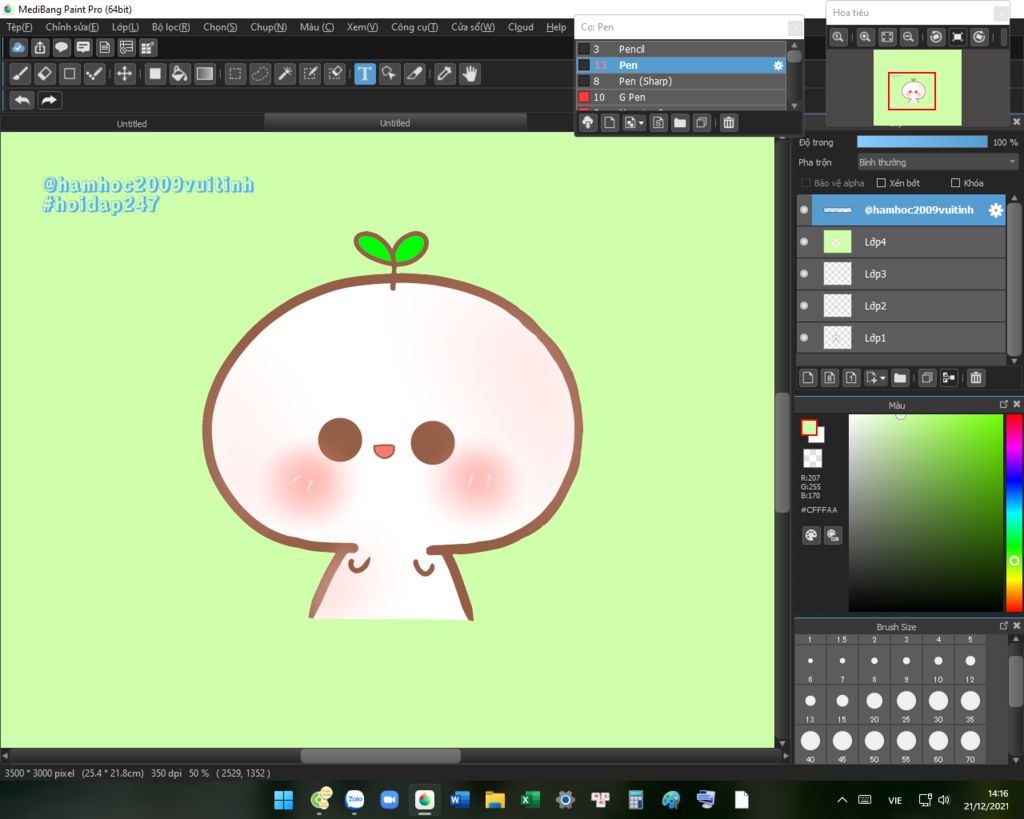Image resolution: width=1024 pixels, height=819 pixels.
Task: Click the navigator preview thumbnail
Action: click(917, 88)
